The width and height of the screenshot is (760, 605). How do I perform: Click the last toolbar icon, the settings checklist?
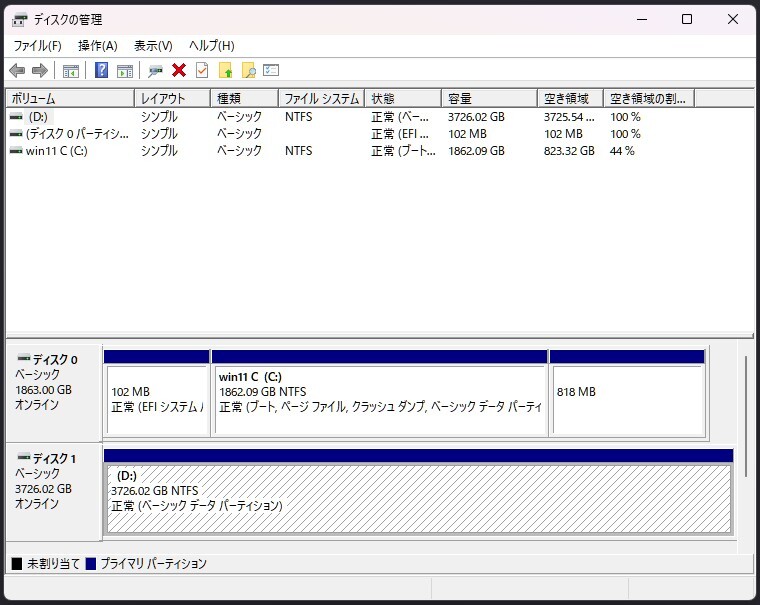point(271,70)
